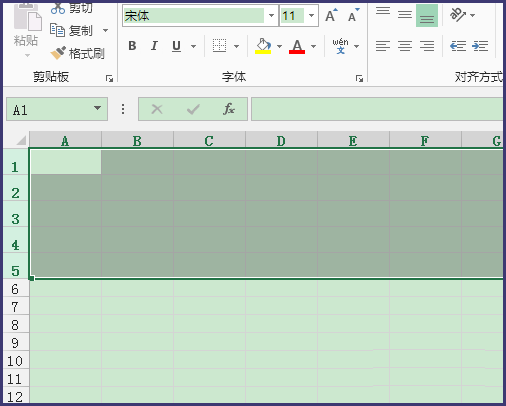Toggle Underline formatting

coord(176,46)
